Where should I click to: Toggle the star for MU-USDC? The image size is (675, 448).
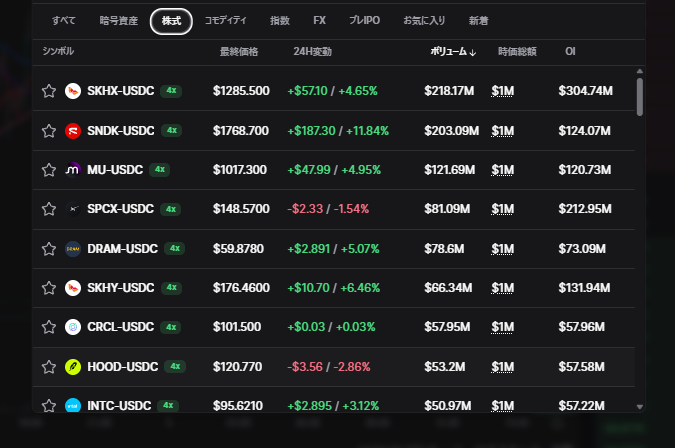pos(49,170)
